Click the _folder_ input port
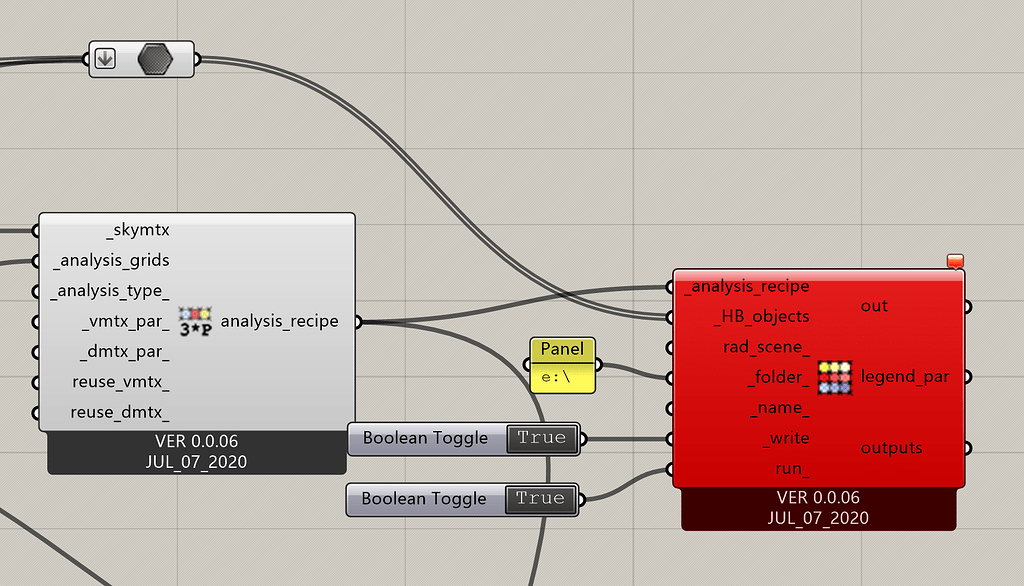This screenshot has height=586, width=1024. point(669,377)
